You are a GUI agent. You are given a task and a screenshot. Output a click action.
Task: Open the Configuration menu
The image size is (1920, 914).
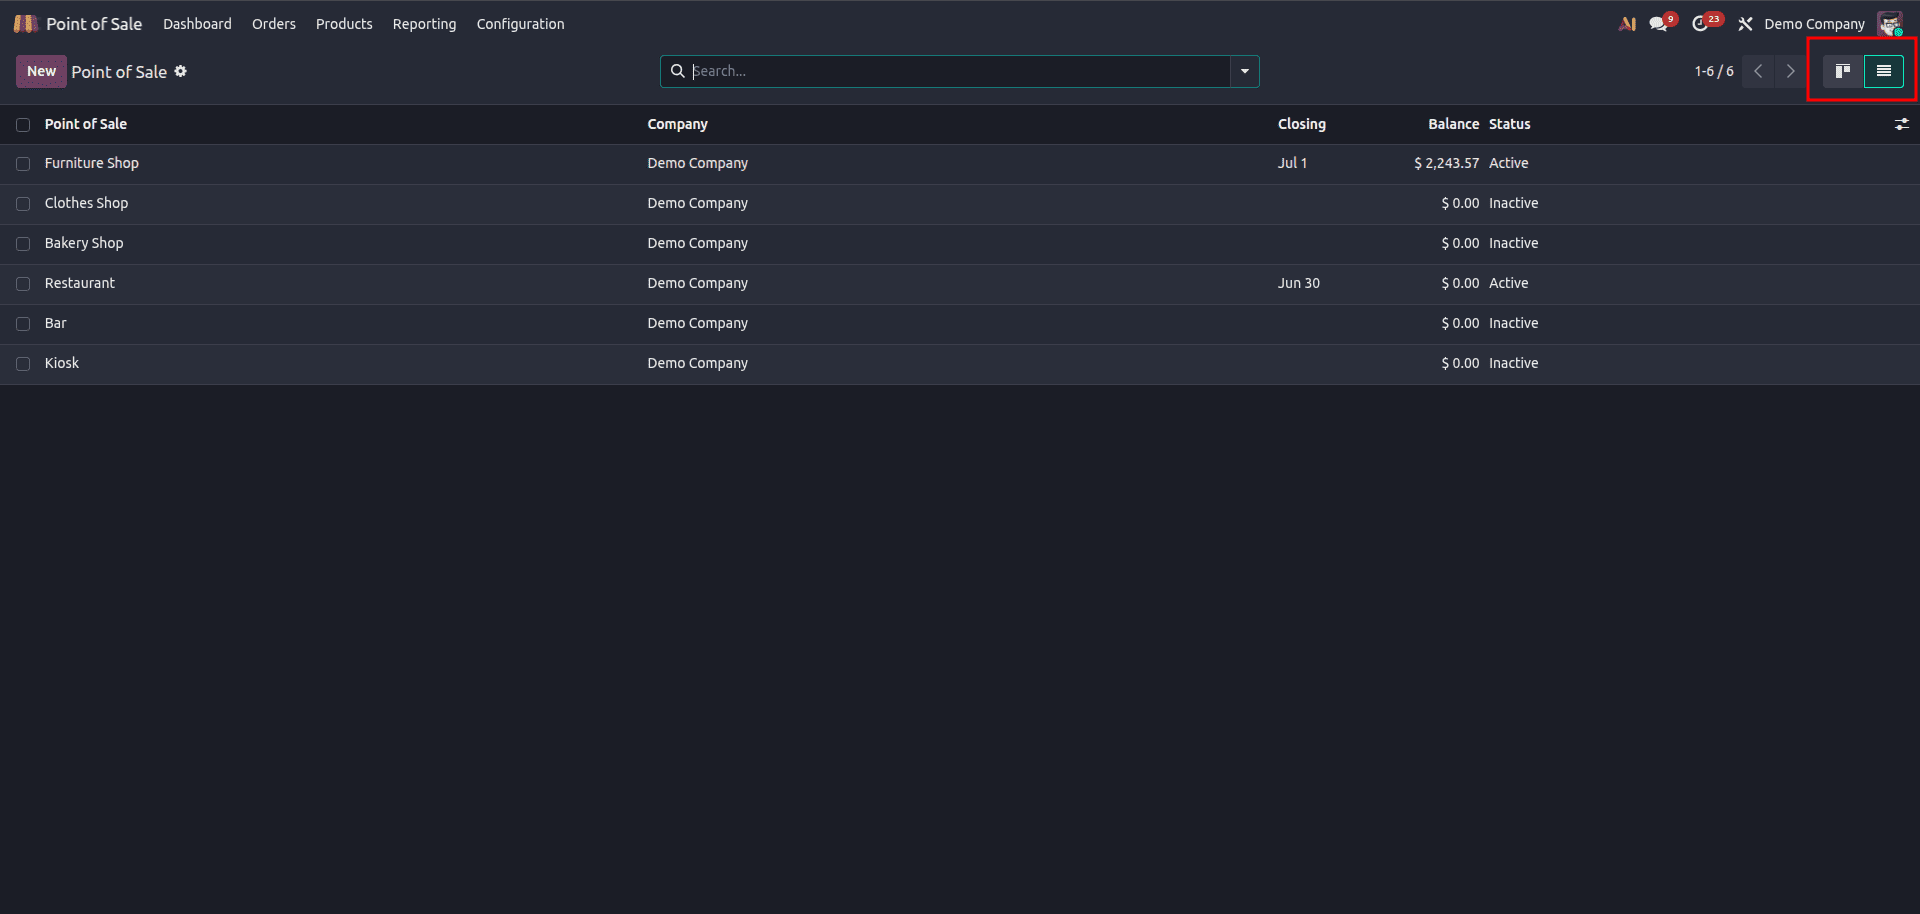[x=520, y=24]
